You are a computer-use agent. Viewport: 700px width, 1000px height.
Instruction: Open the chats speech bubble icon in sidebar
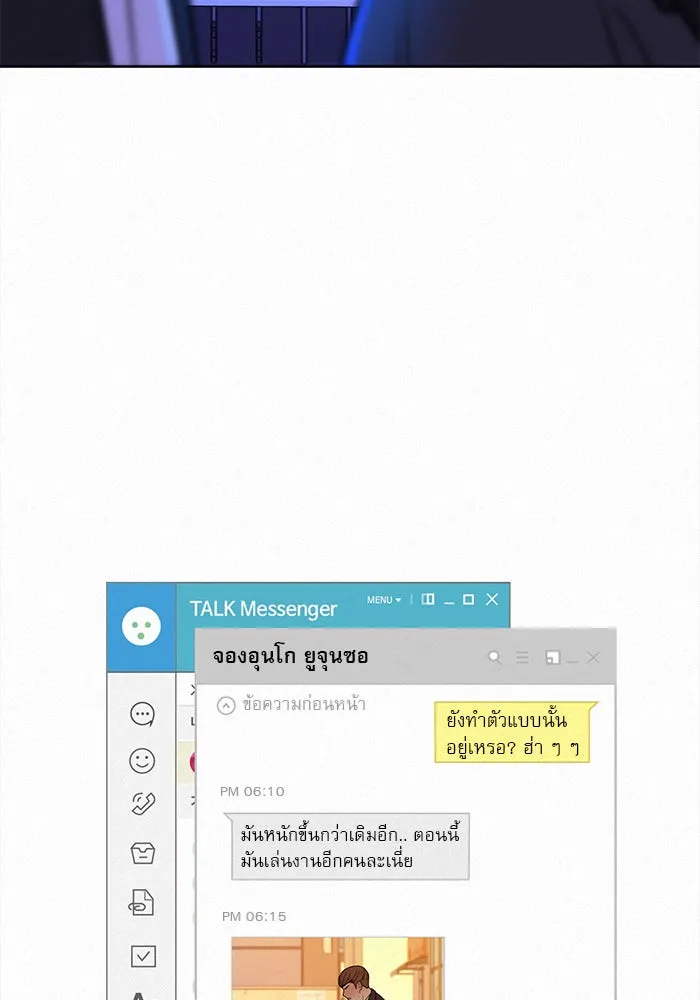[142, 714]
